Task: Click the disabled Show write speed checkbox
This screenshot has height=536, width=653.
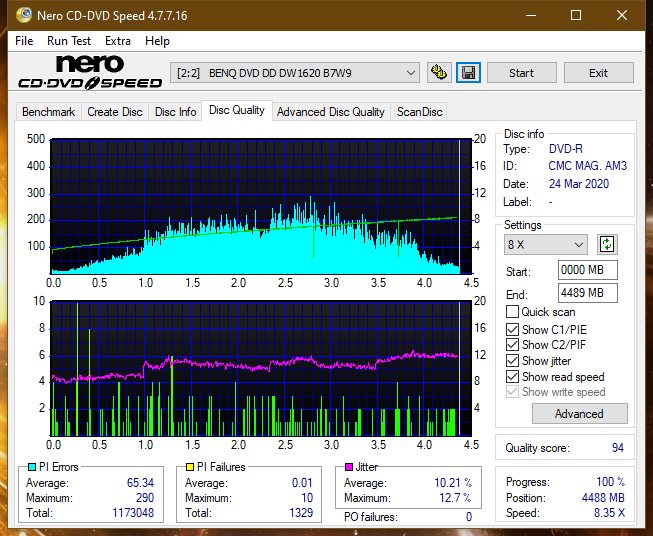Action: [x=512, y=392]
